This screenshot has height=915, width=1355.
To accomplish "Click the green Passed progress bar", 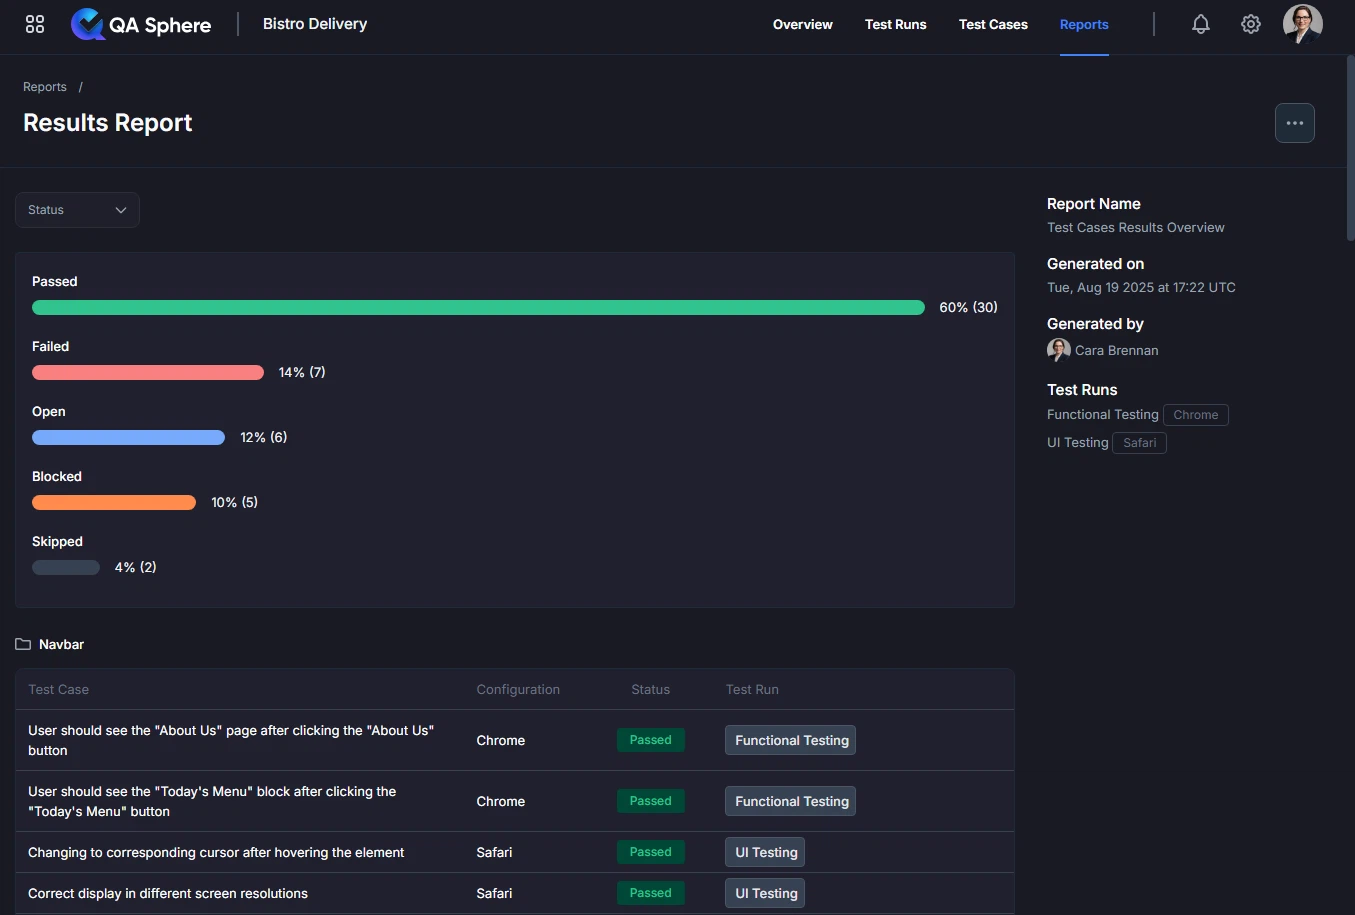I will [477, 307].
